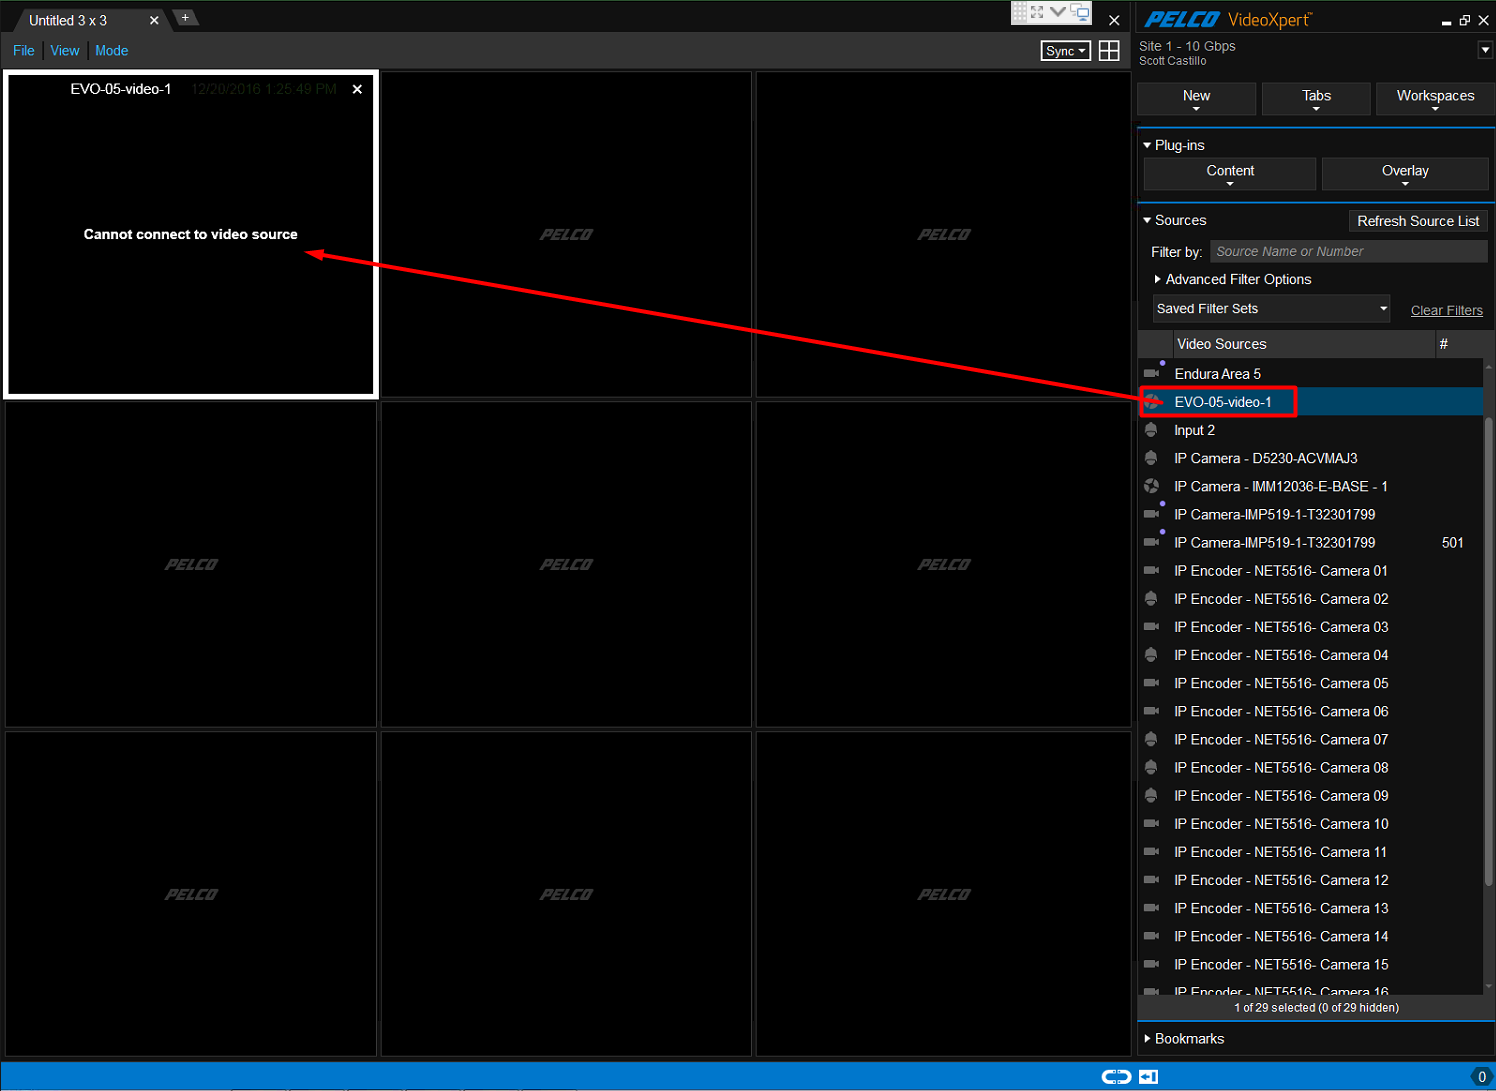The image size is (1496, 1091).
Task: Click the fullscreen icon in the floating toolbar
Action: coord(1037,12)
